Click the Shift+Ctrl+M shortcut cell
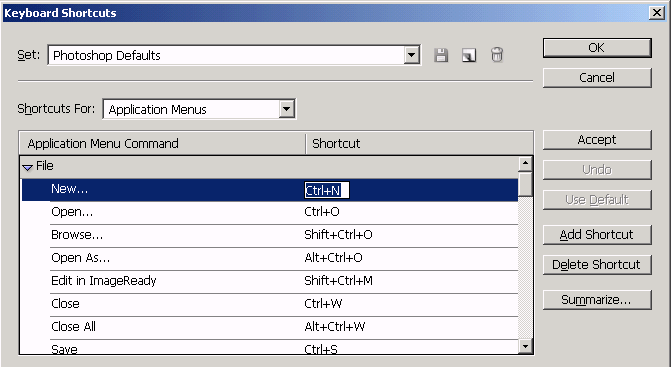Viewport: 671px width, 367px height. click(338, 281)
